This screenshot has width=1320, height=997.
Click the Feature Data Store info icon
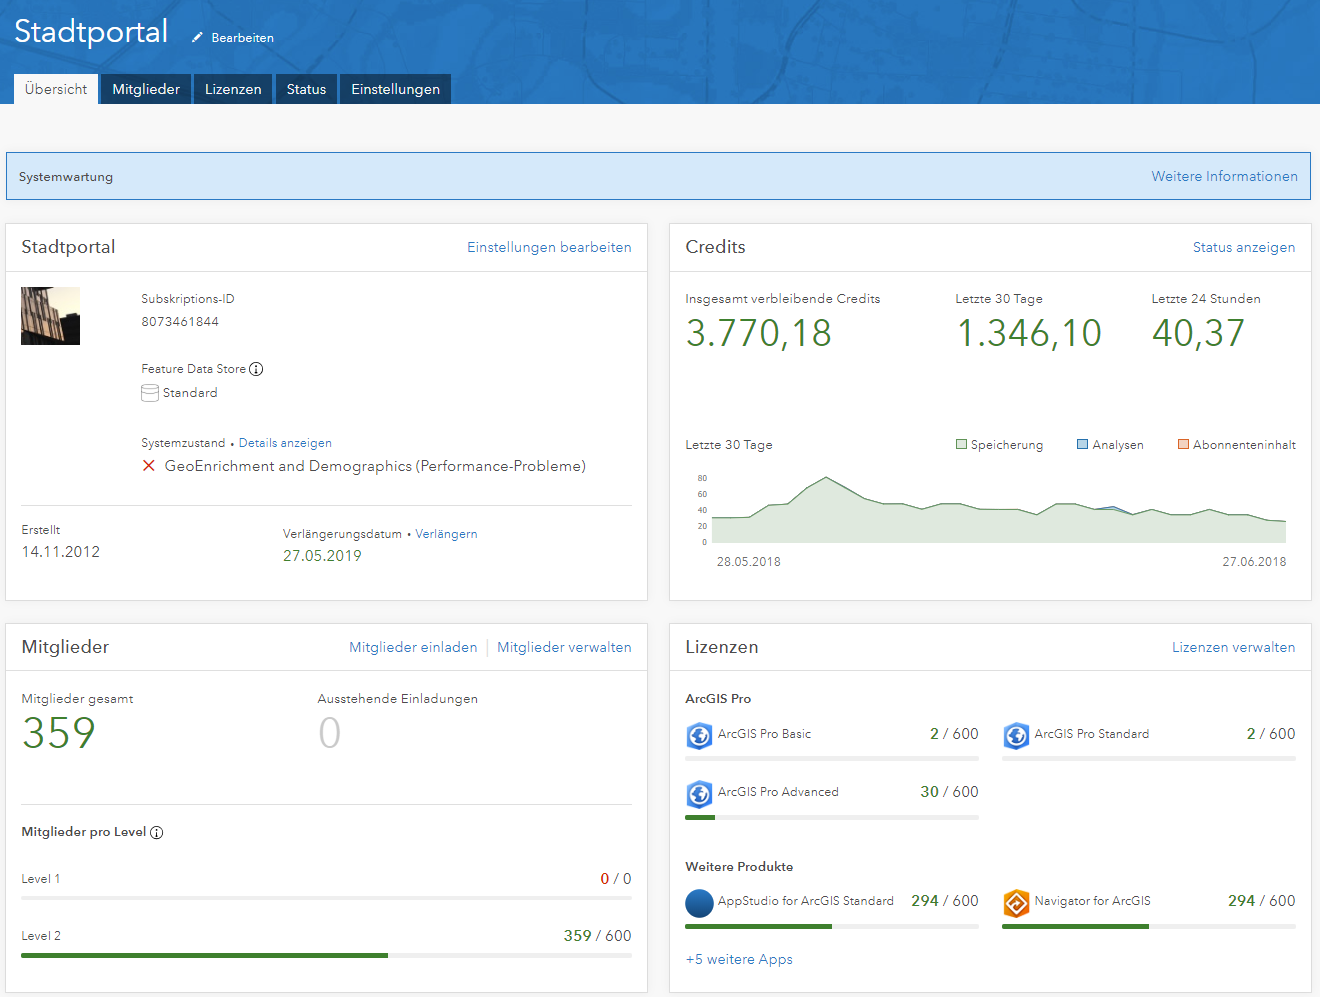[x=256, y=369]
